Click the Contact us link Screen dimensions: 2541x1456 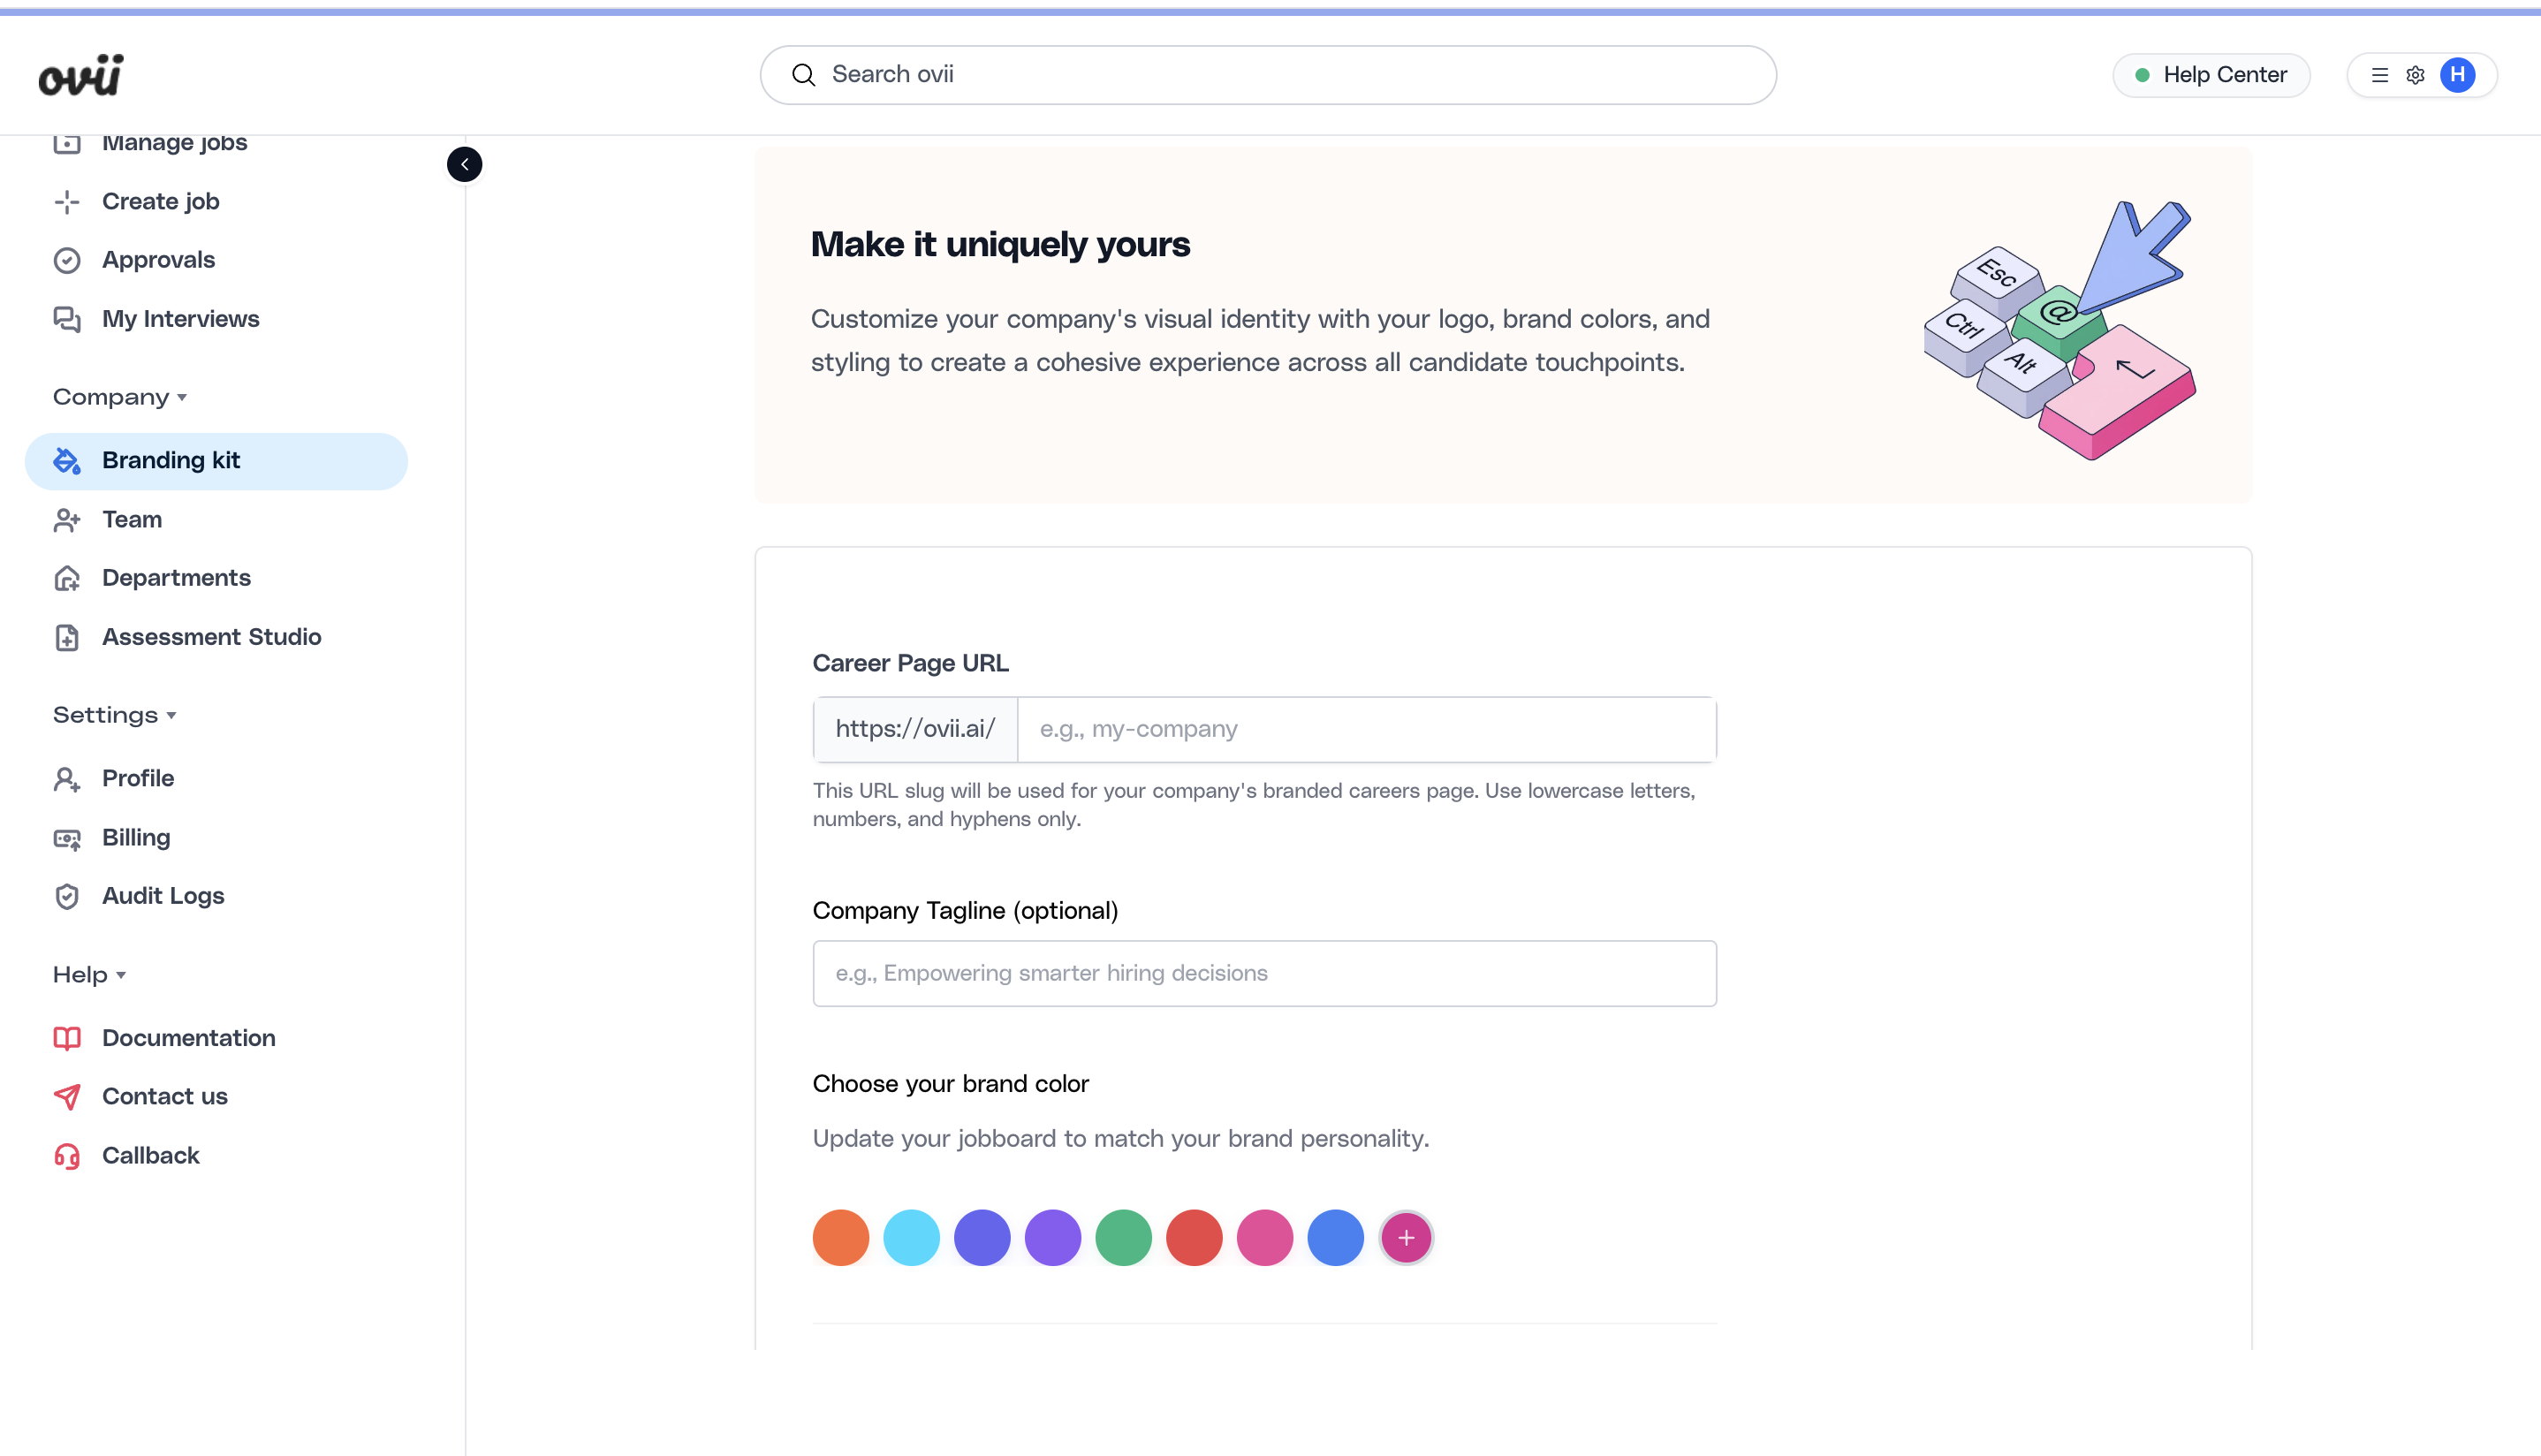[x=164, y=1096]
